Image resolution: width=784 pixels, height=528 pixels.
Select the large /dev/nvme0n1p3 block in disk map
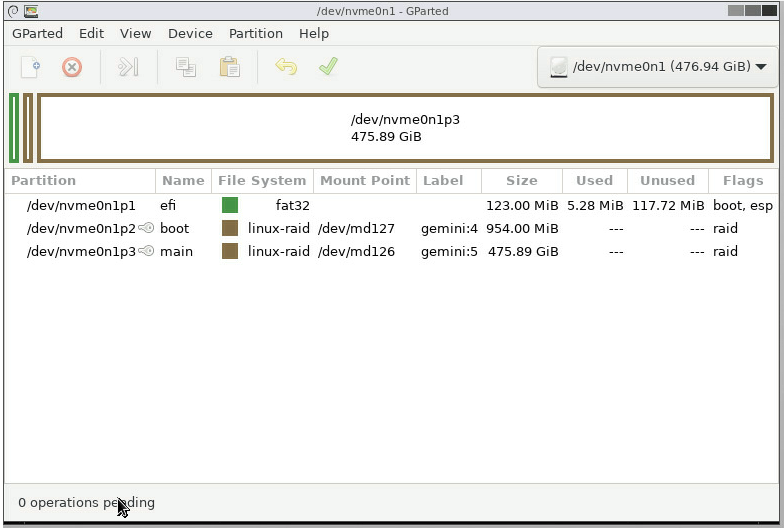click(x=406, y=128)
